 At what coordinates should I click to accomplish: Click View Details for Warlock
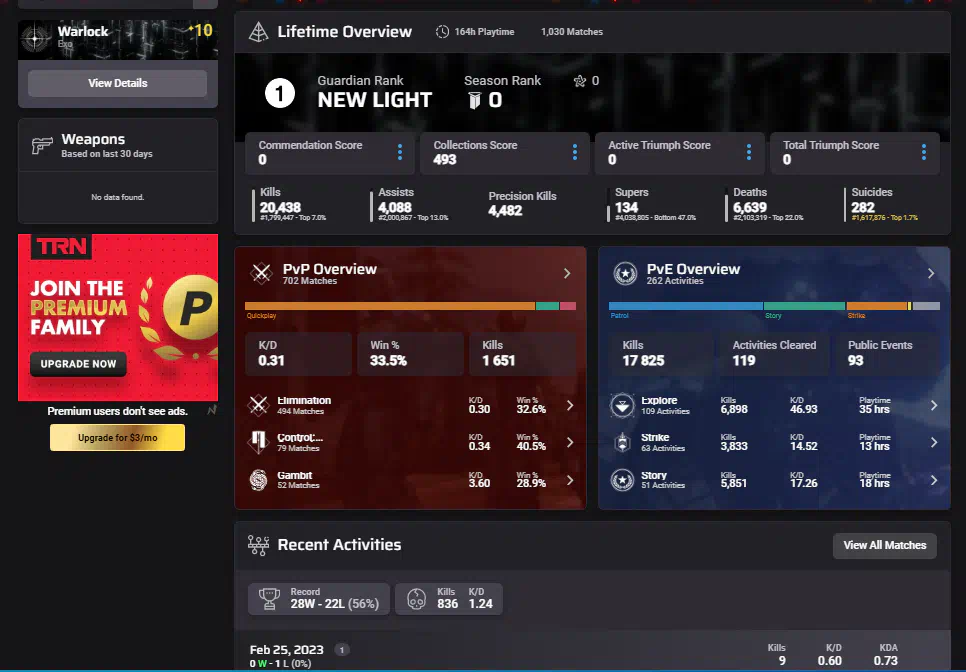point(117,83)
